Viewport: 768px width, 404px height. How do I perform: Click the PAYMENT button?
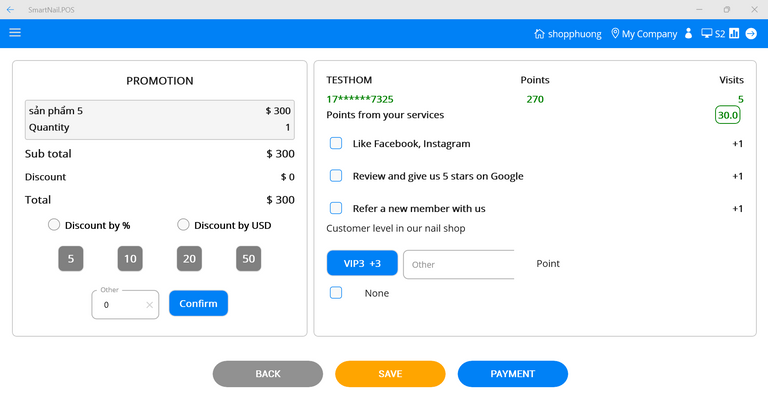pos(512,374)
